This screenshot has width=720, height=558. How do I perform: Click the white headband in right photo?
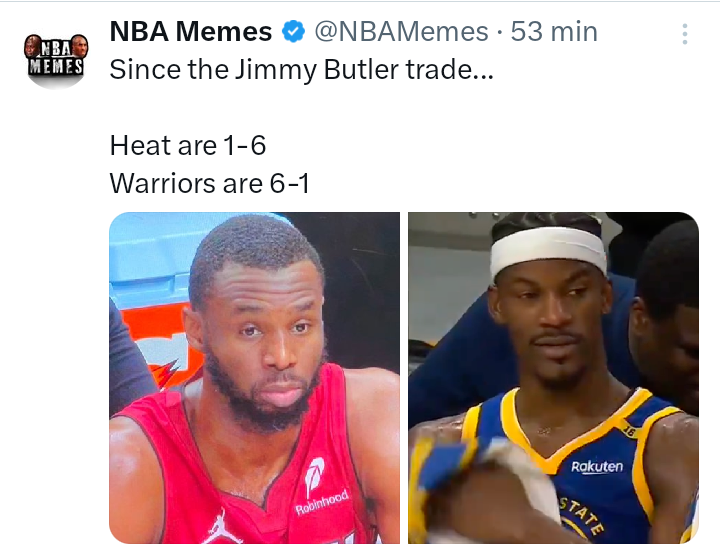(548, 251)
